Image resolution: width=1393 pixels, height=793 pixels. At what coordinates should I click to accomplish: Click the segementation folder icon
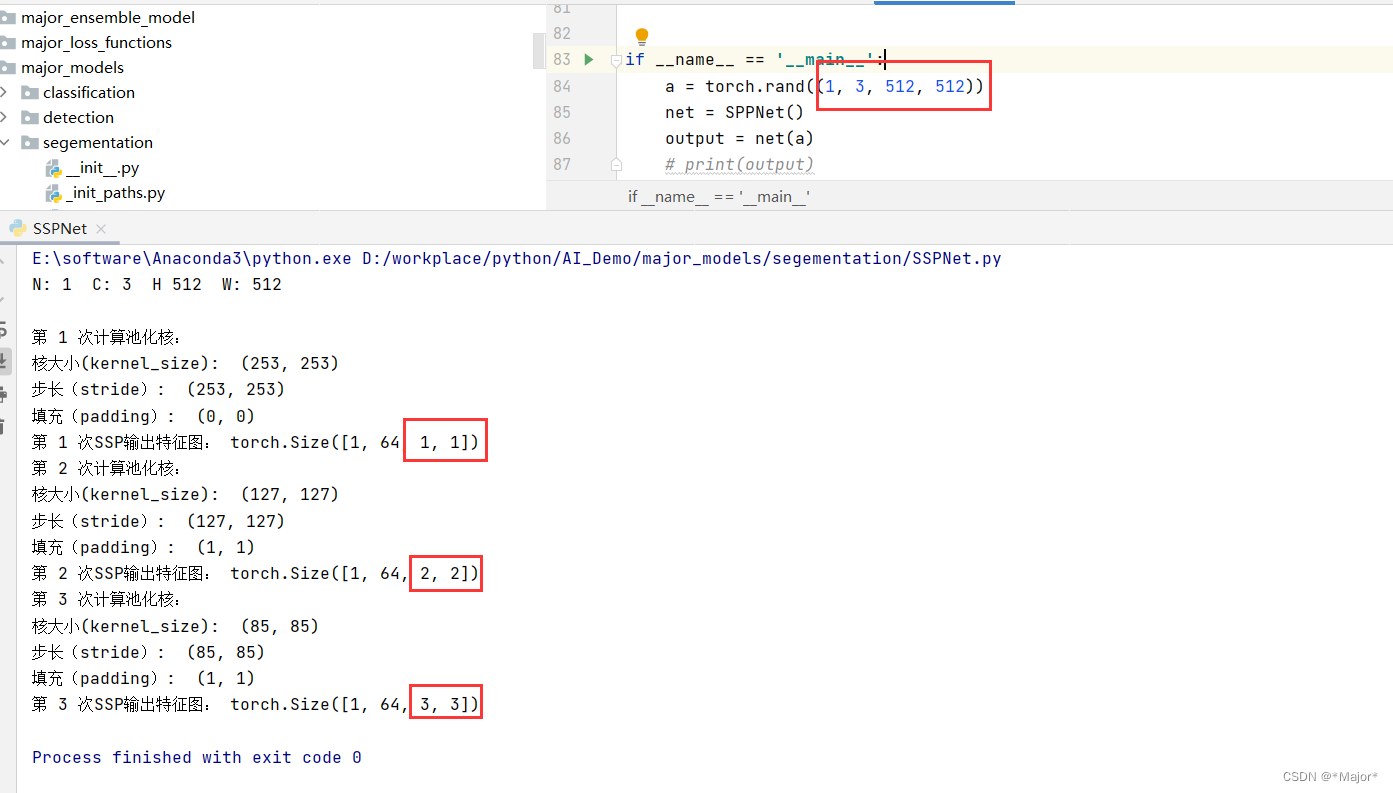coord(29,143)
